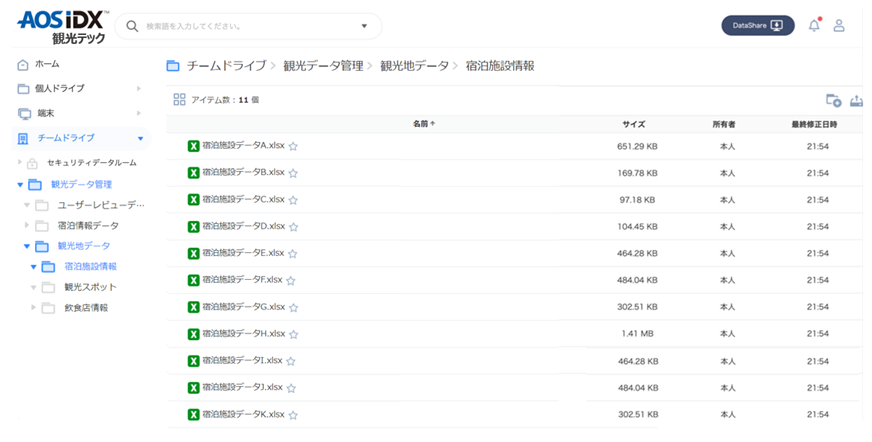This screenshot has height=442, width=872.
Task: Open the notification bell
Action: click(815, 25)
